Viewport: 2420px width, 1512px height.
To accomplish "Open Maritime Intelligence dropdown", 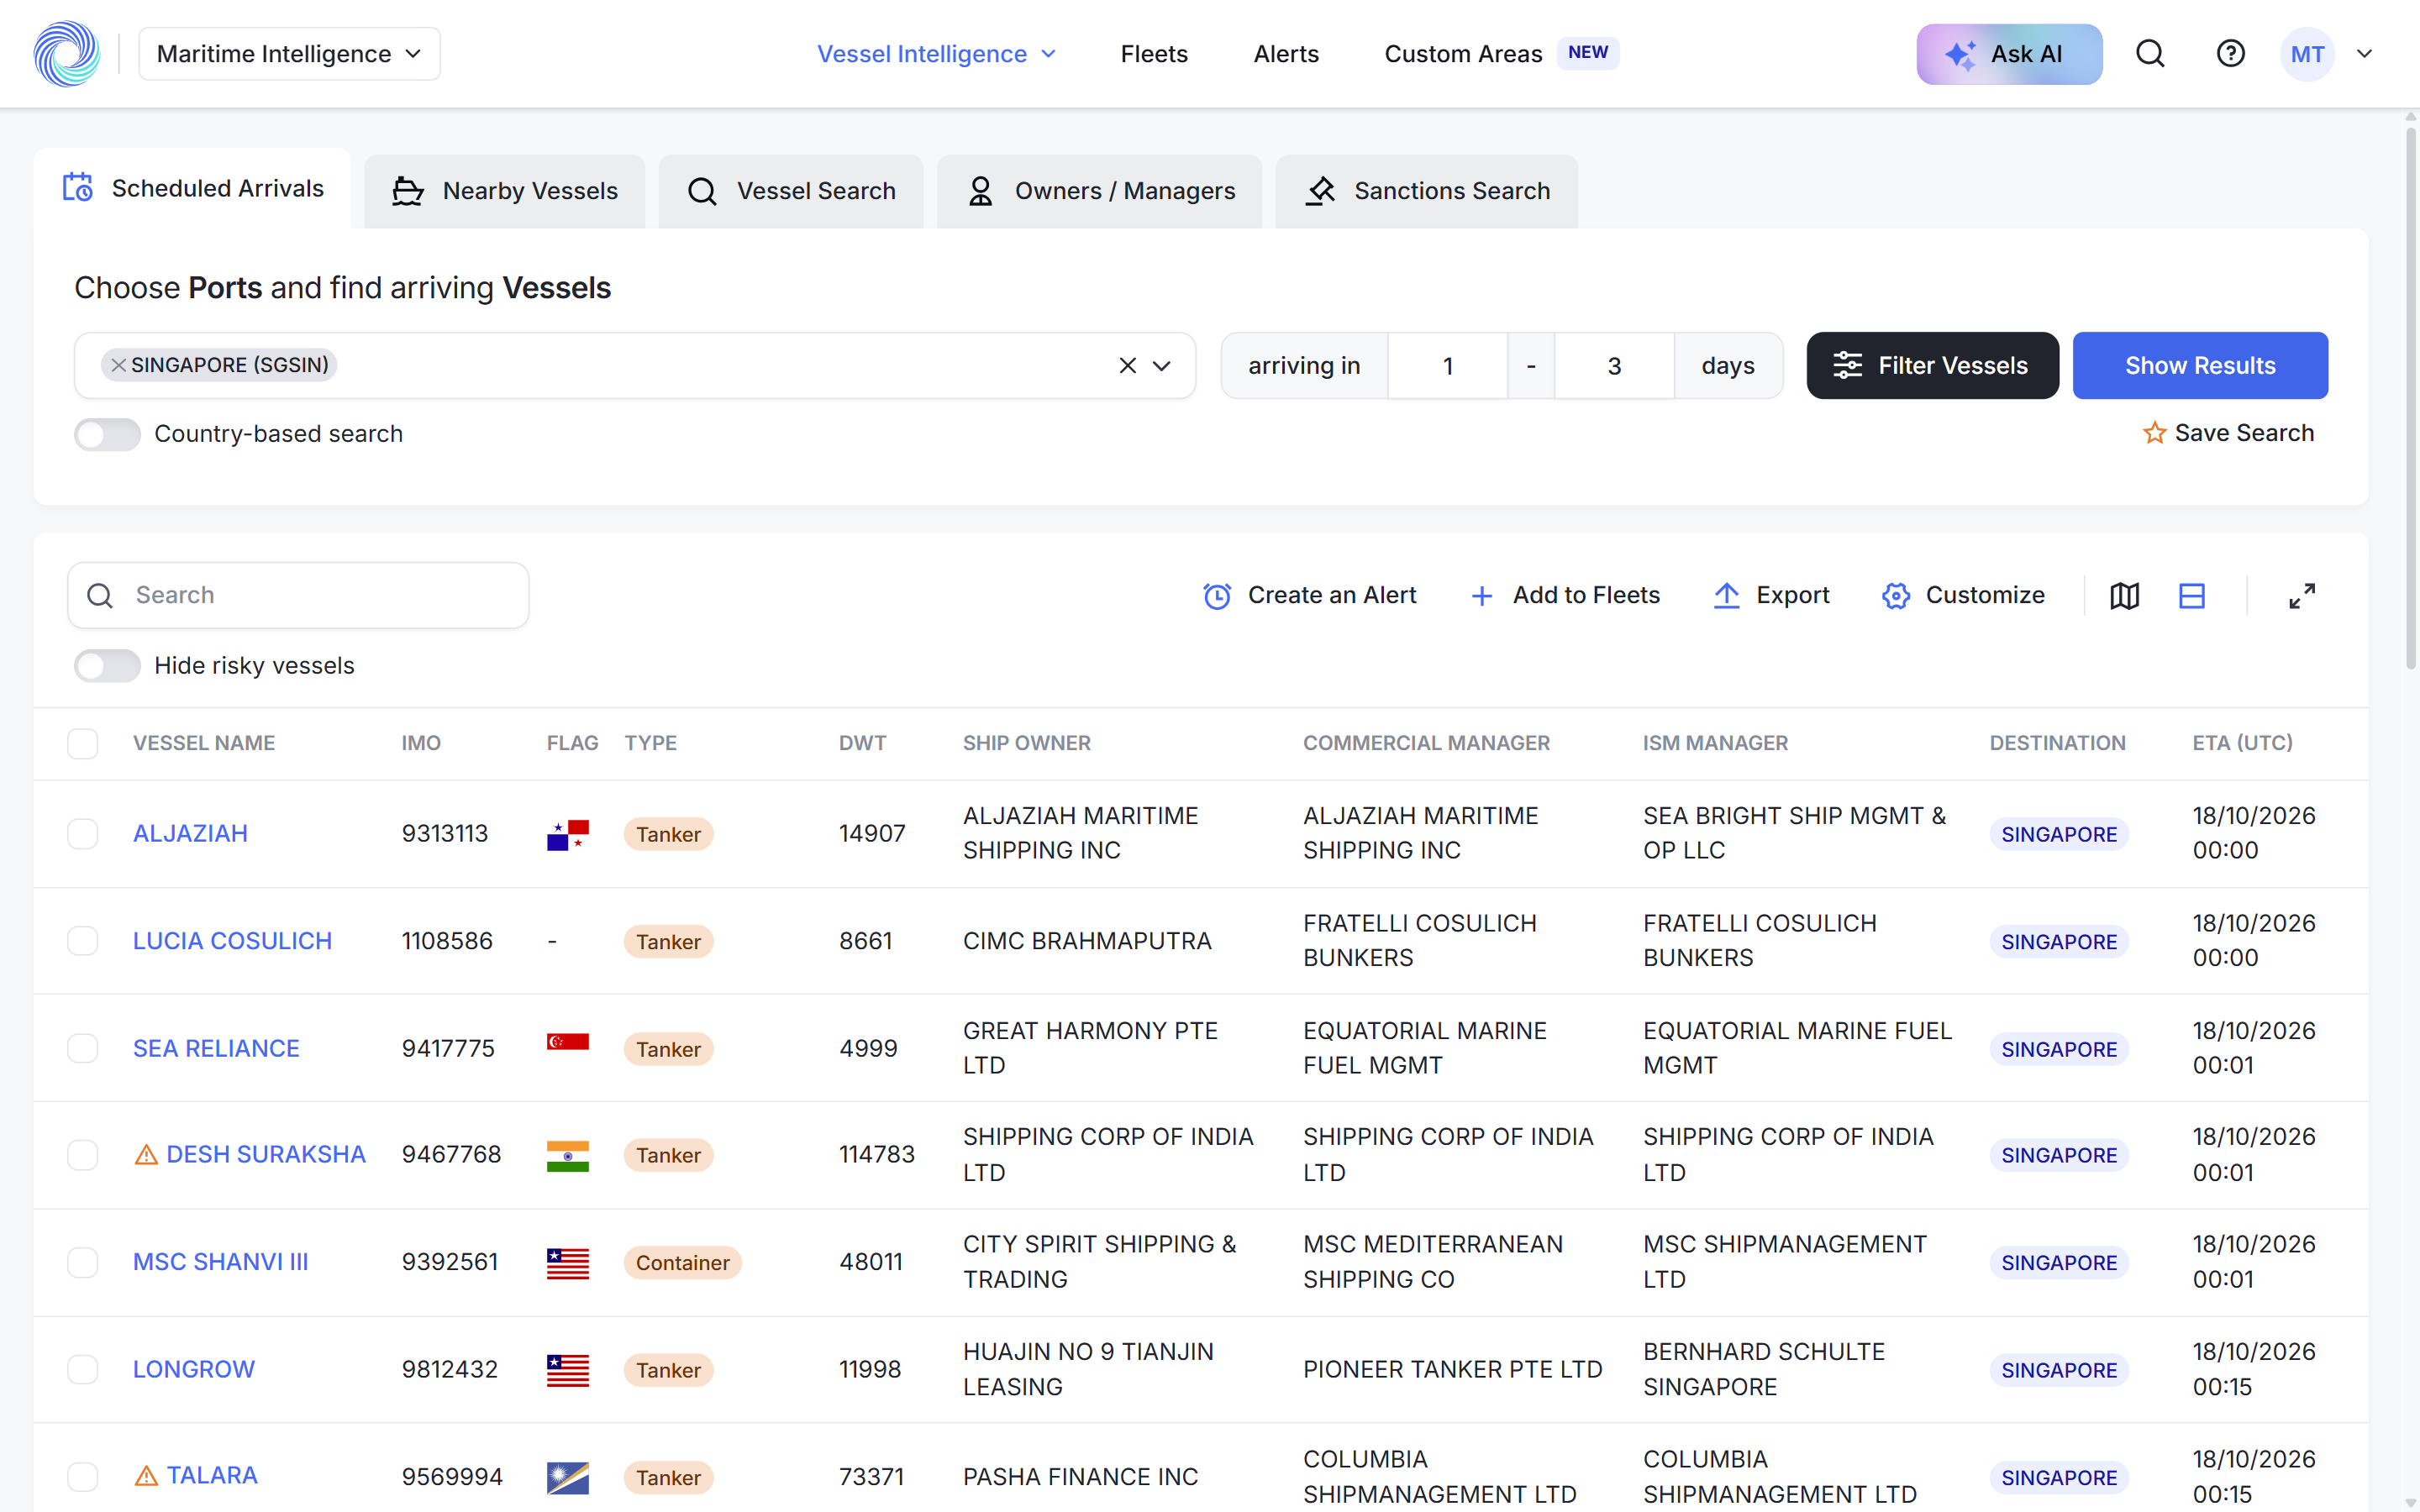I will (x=289, y=54).
